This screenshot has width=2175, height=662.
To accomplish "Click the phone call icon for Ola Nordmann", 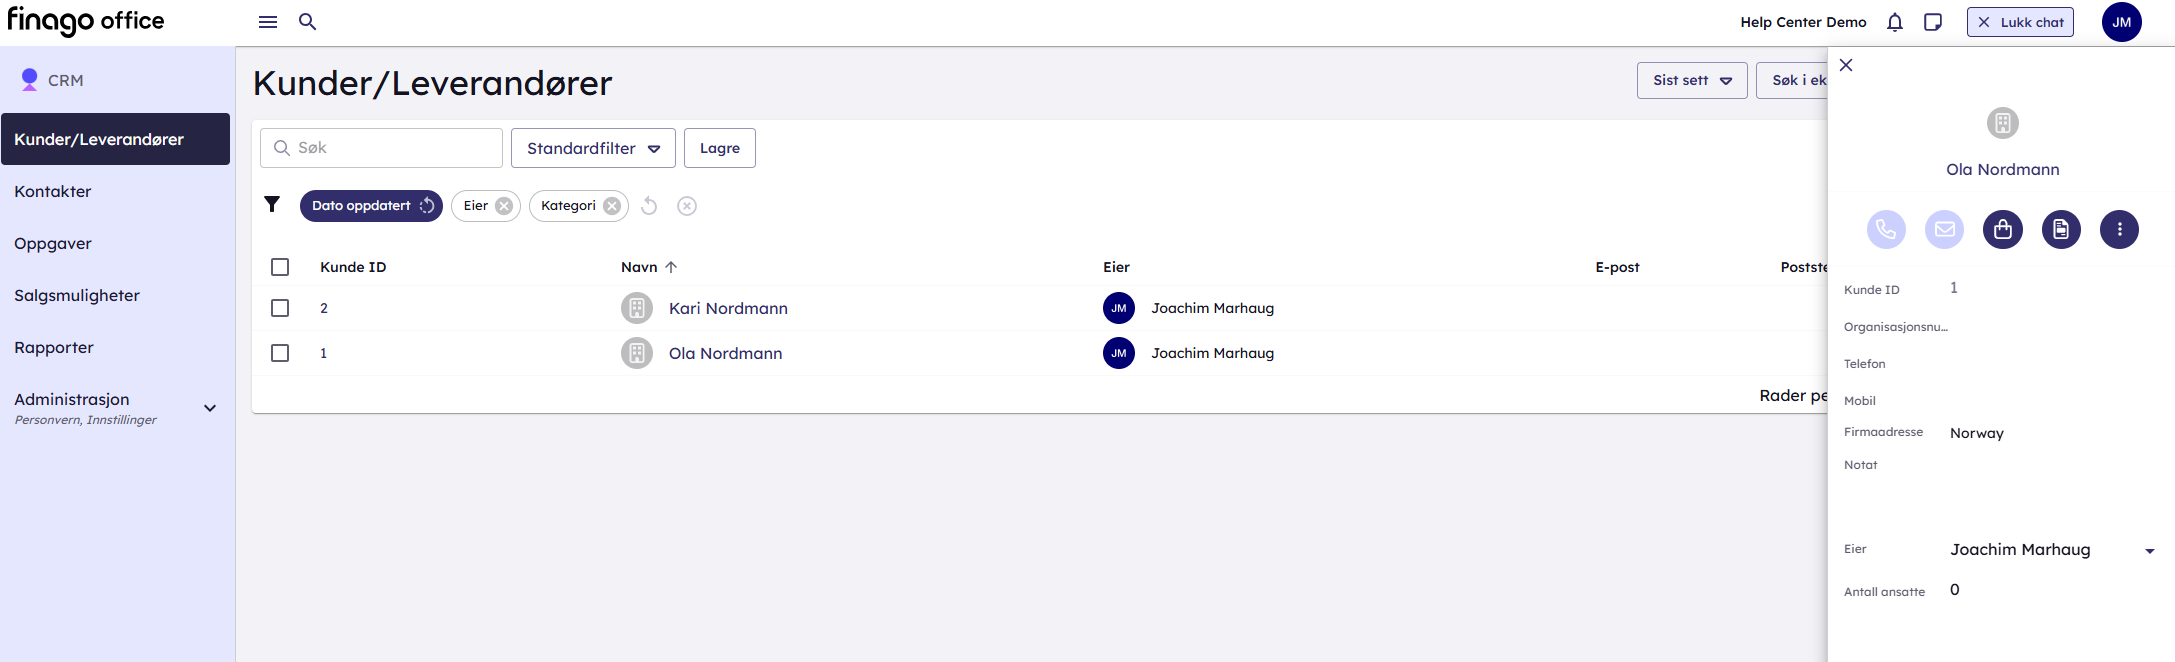I will (1886, 230).
